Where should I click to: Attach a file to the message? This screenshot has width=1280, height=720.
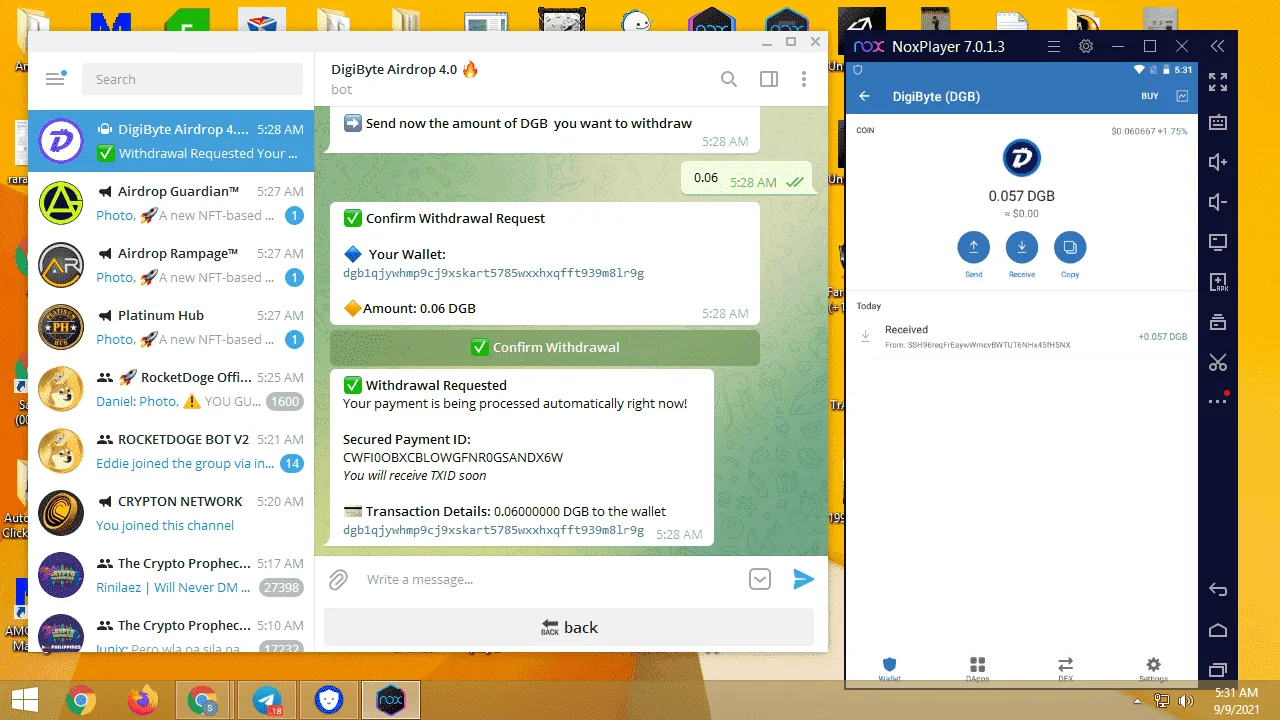[339, 580]
